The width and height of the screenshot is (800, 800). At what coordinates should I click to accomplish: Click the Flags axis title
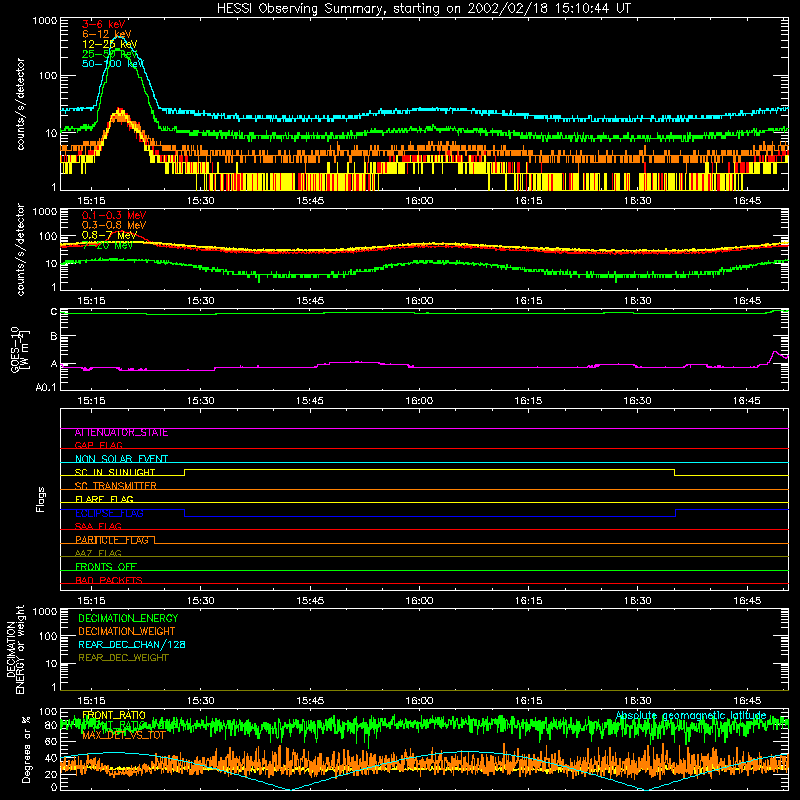(x=40, y=499)
